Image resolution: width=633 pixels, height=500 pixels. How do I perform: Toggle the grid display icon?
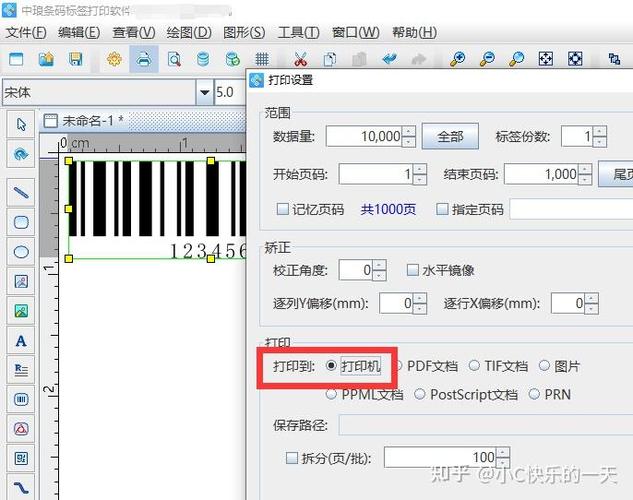point(262,59)
